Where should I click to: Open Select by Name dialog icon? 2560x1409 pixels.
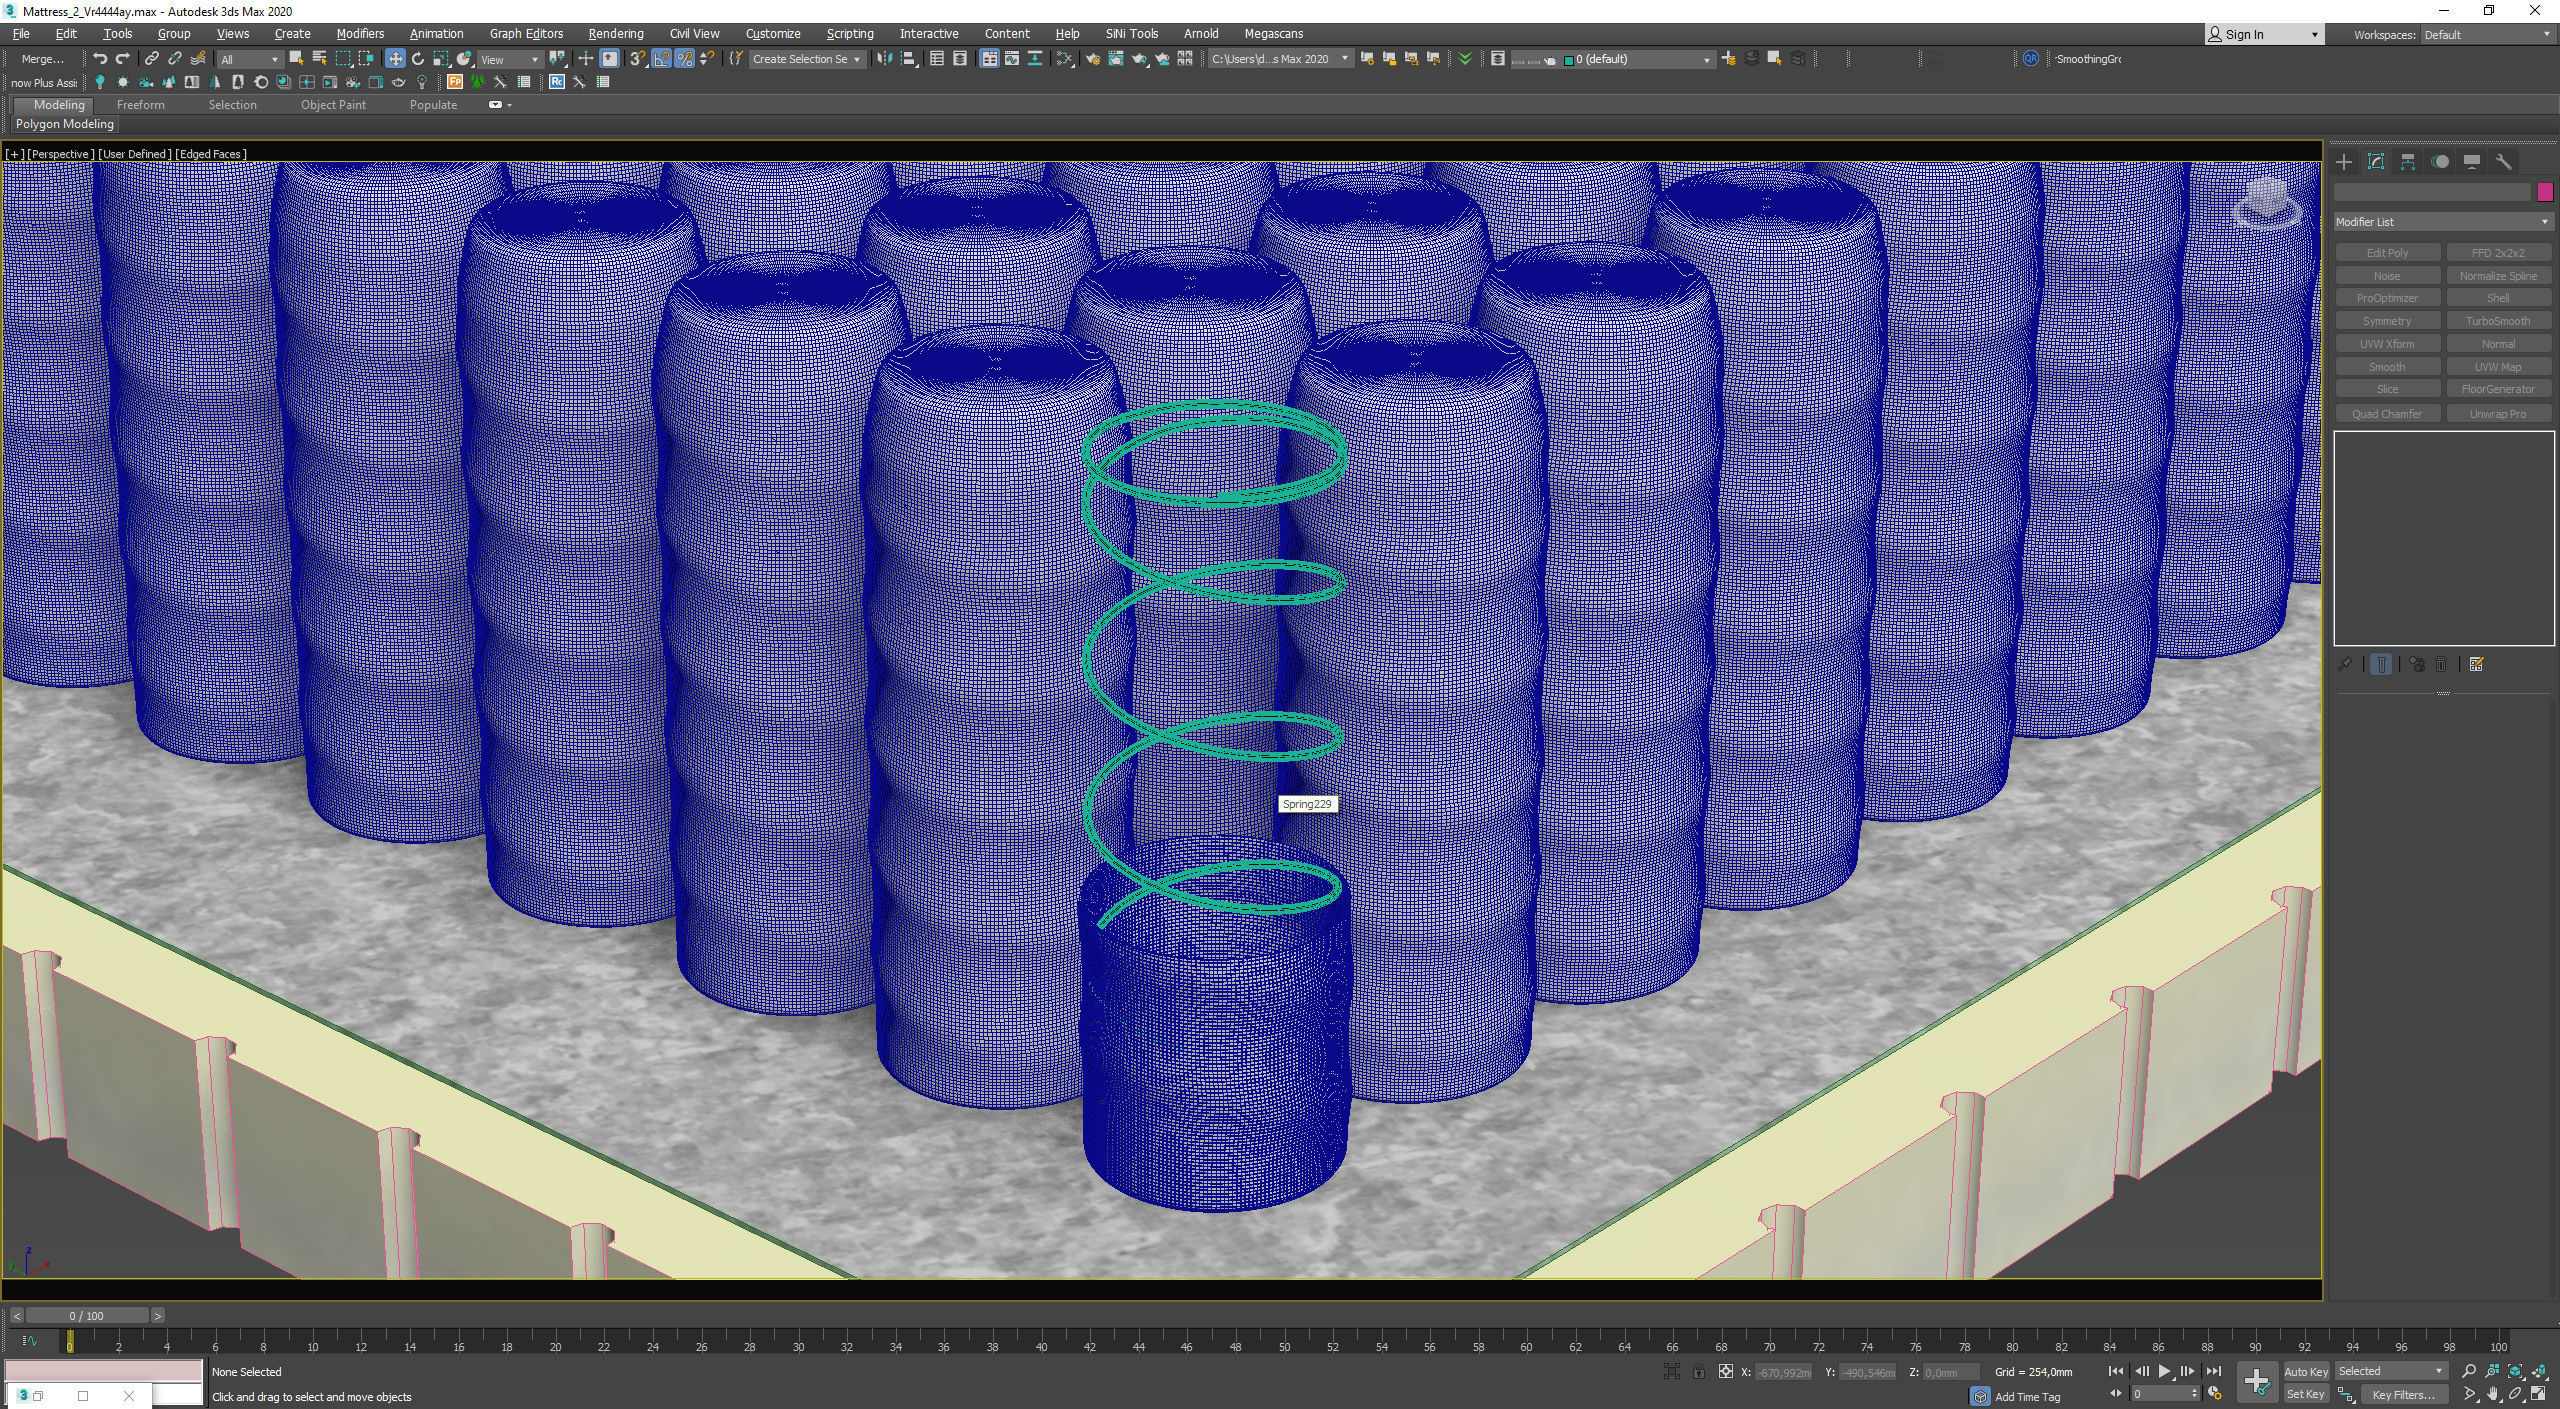pyautogui.click(x=319, y=59)
